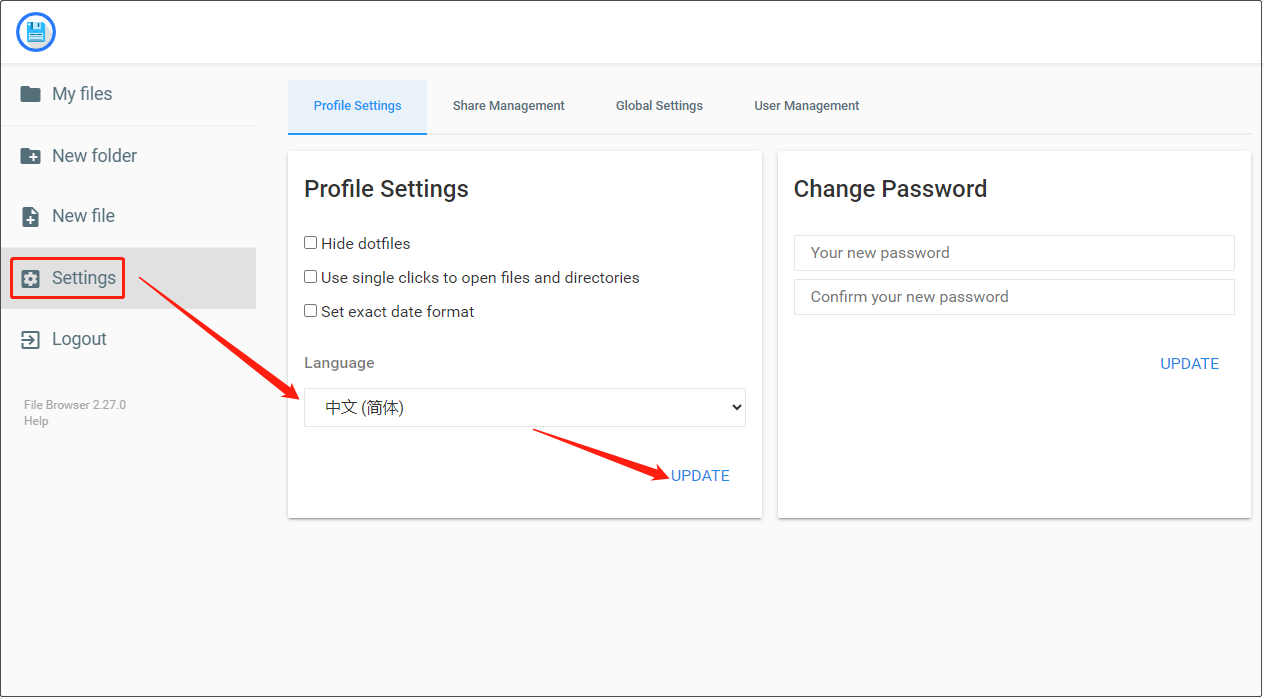Select the Settings gear icon
The image size is (1264, 699).
click(x=31, y=278)
